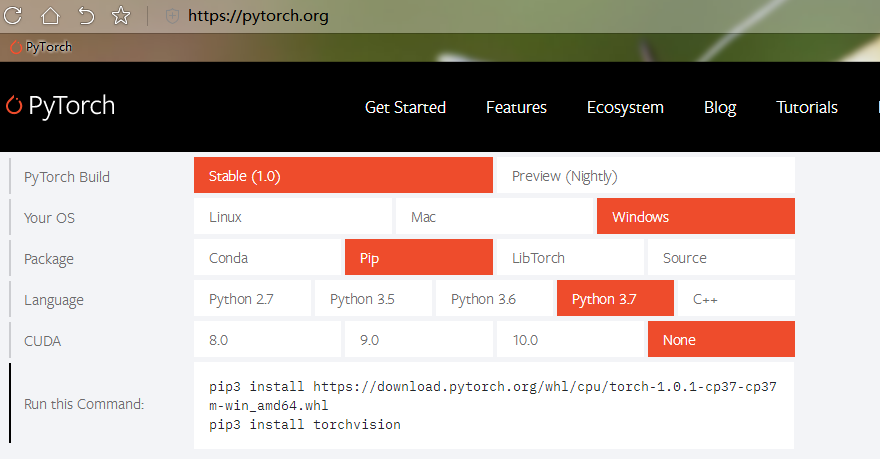
Task: Pick Python 3.5 language option
Action: (x=373, y=299)
